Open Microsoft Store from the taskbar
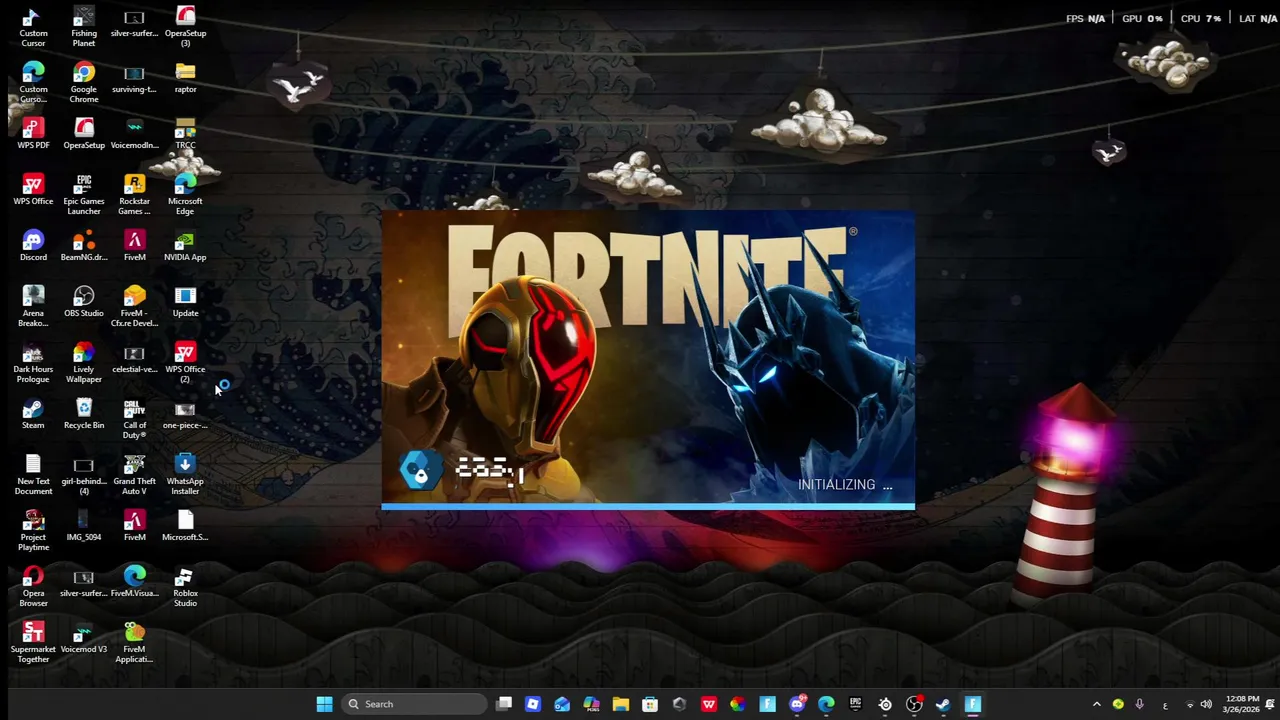The image size is (1280, 720). 650,704
